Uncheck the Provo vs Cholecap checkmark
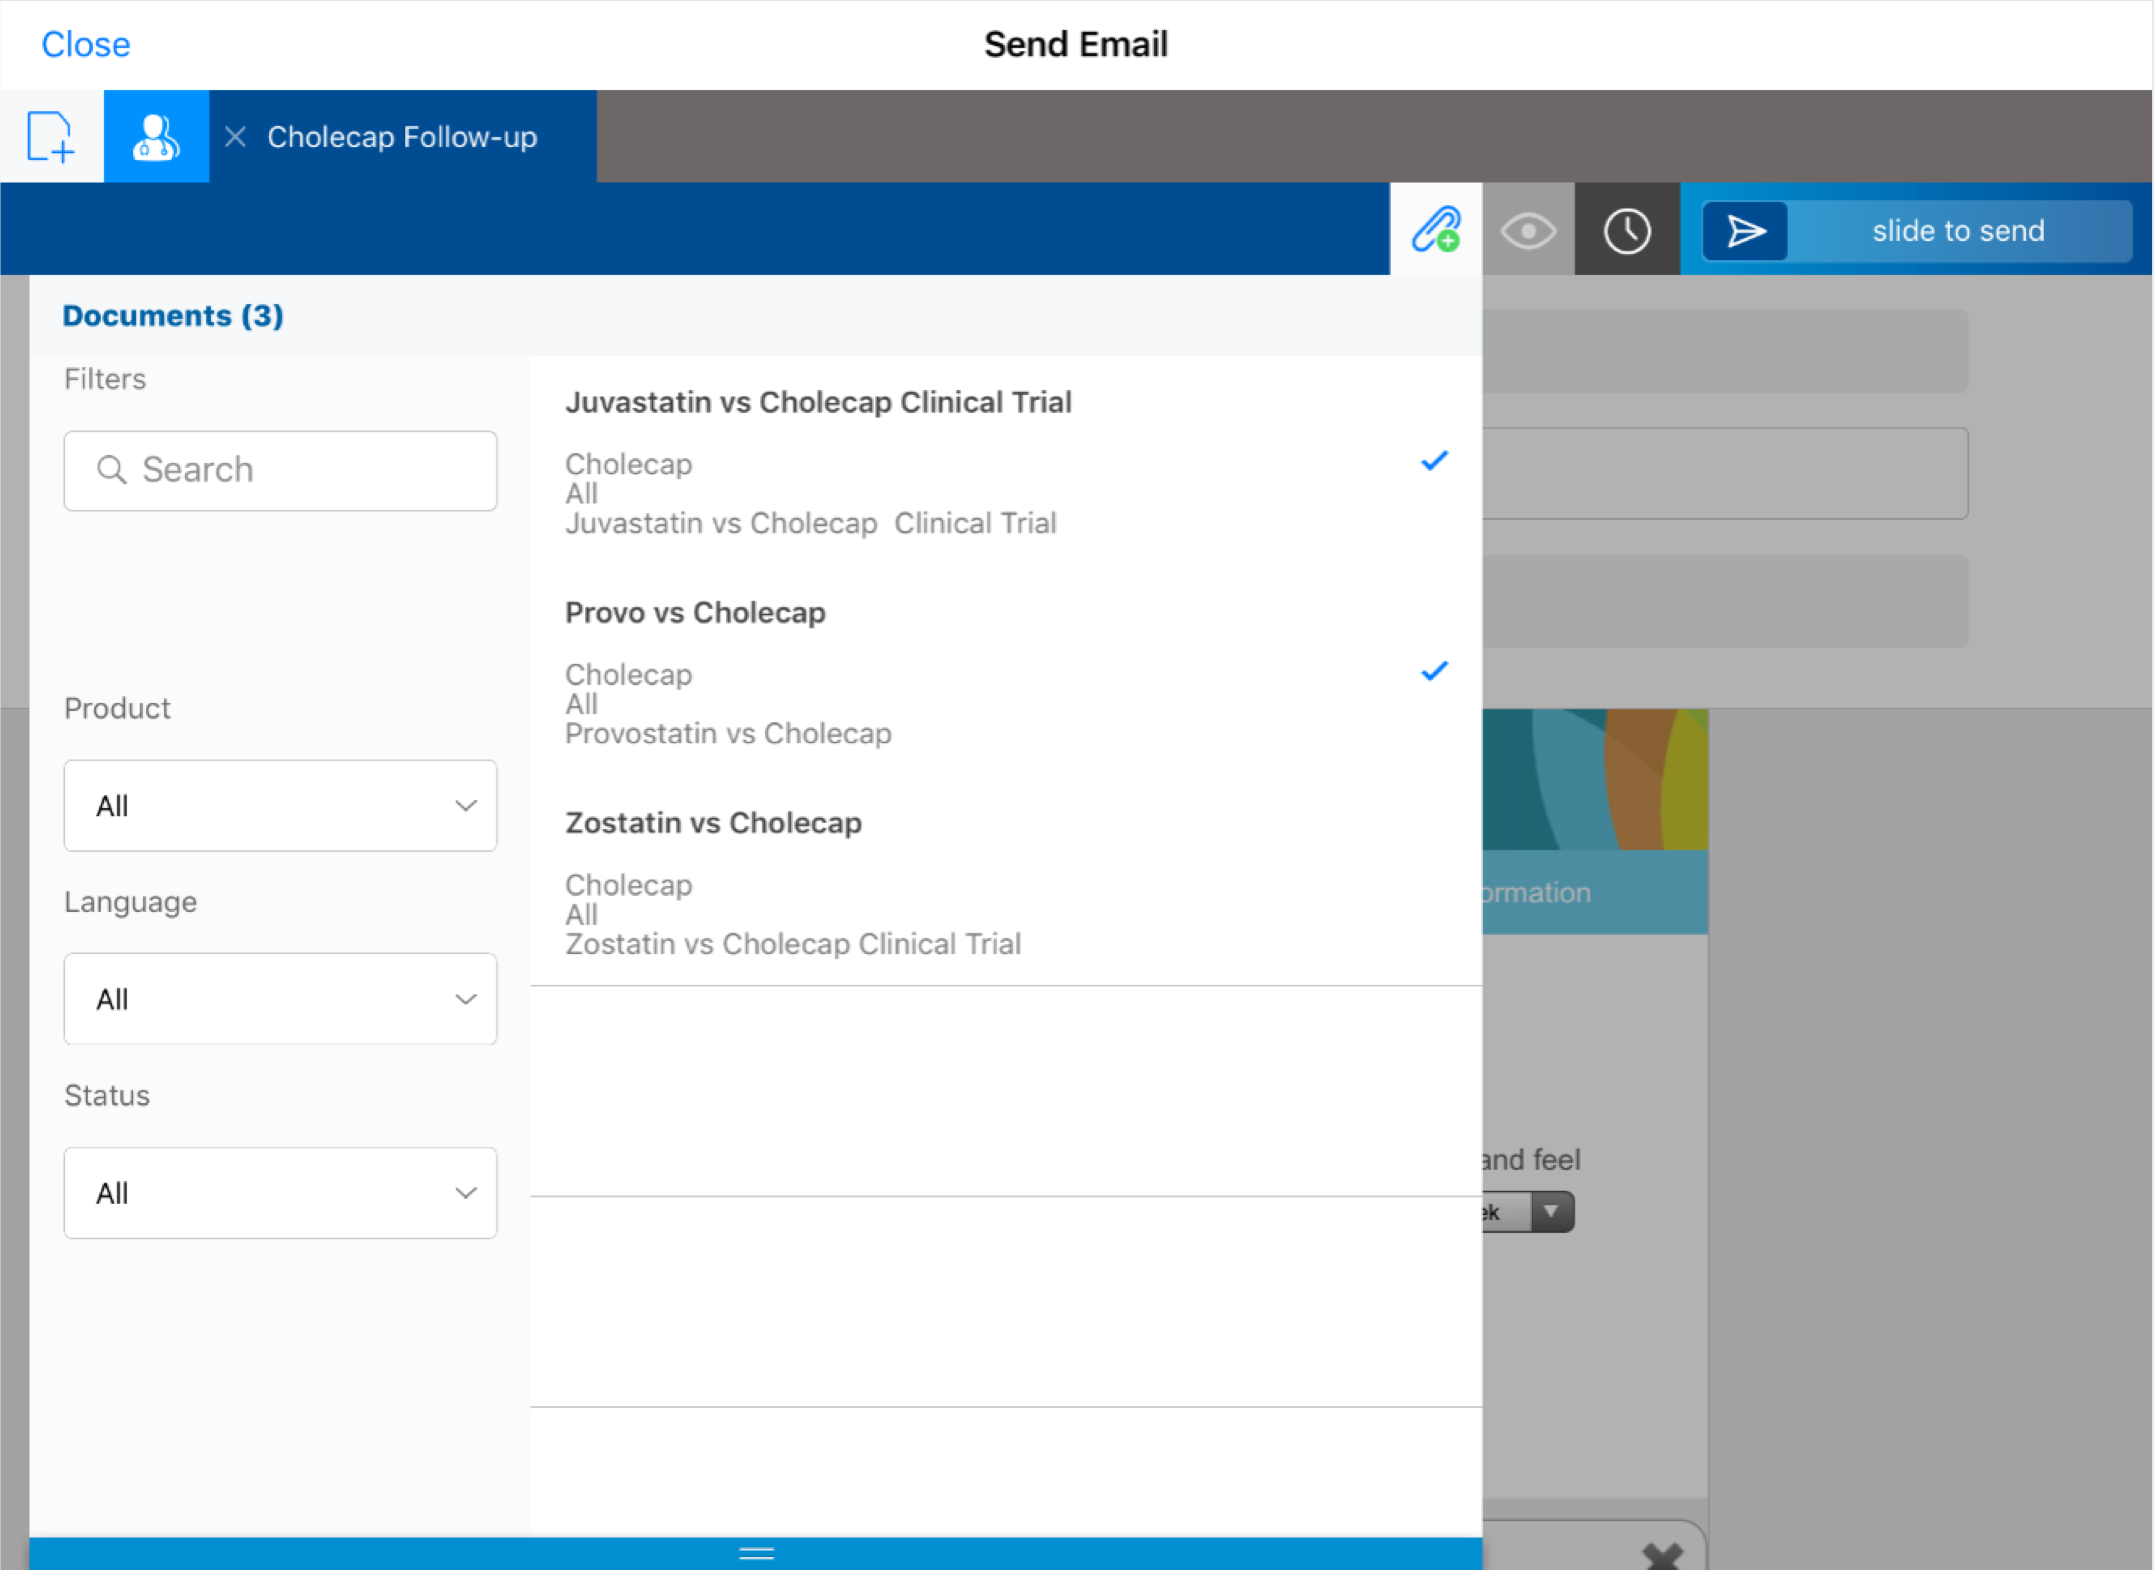 click(1434, 671)
